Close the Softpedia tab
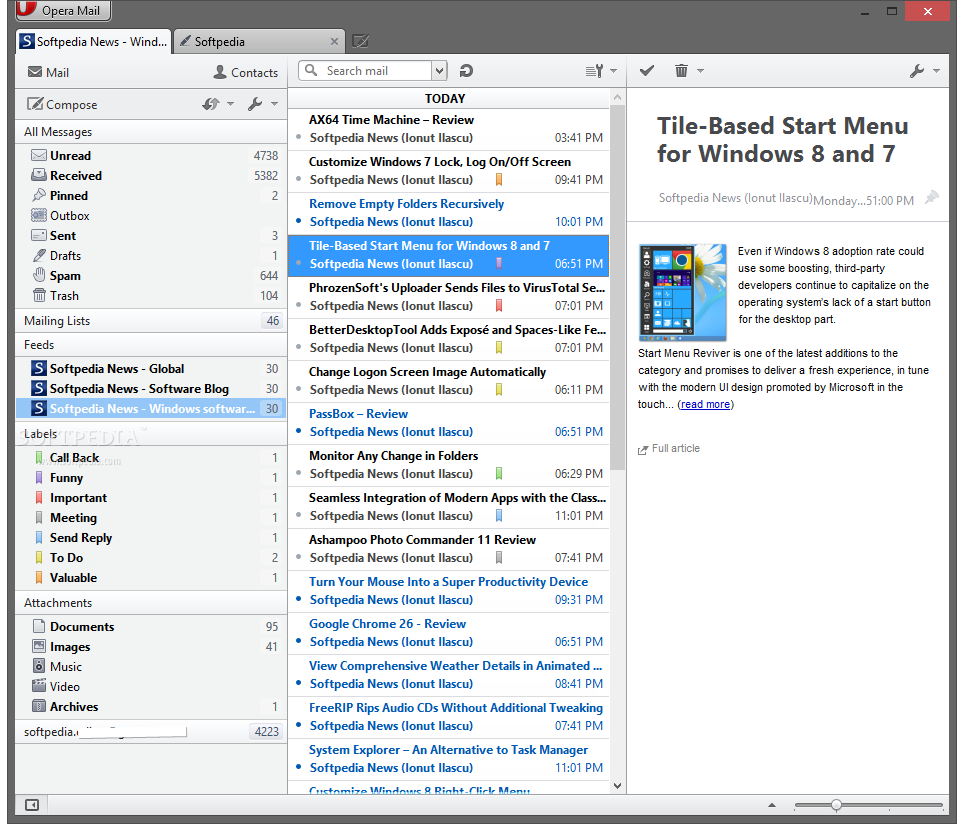The image size is (957, 824). pos(334,42)
